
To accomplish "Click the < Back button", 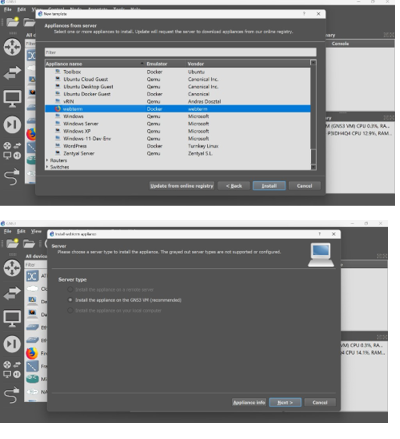I will click(x=234, y=186).
